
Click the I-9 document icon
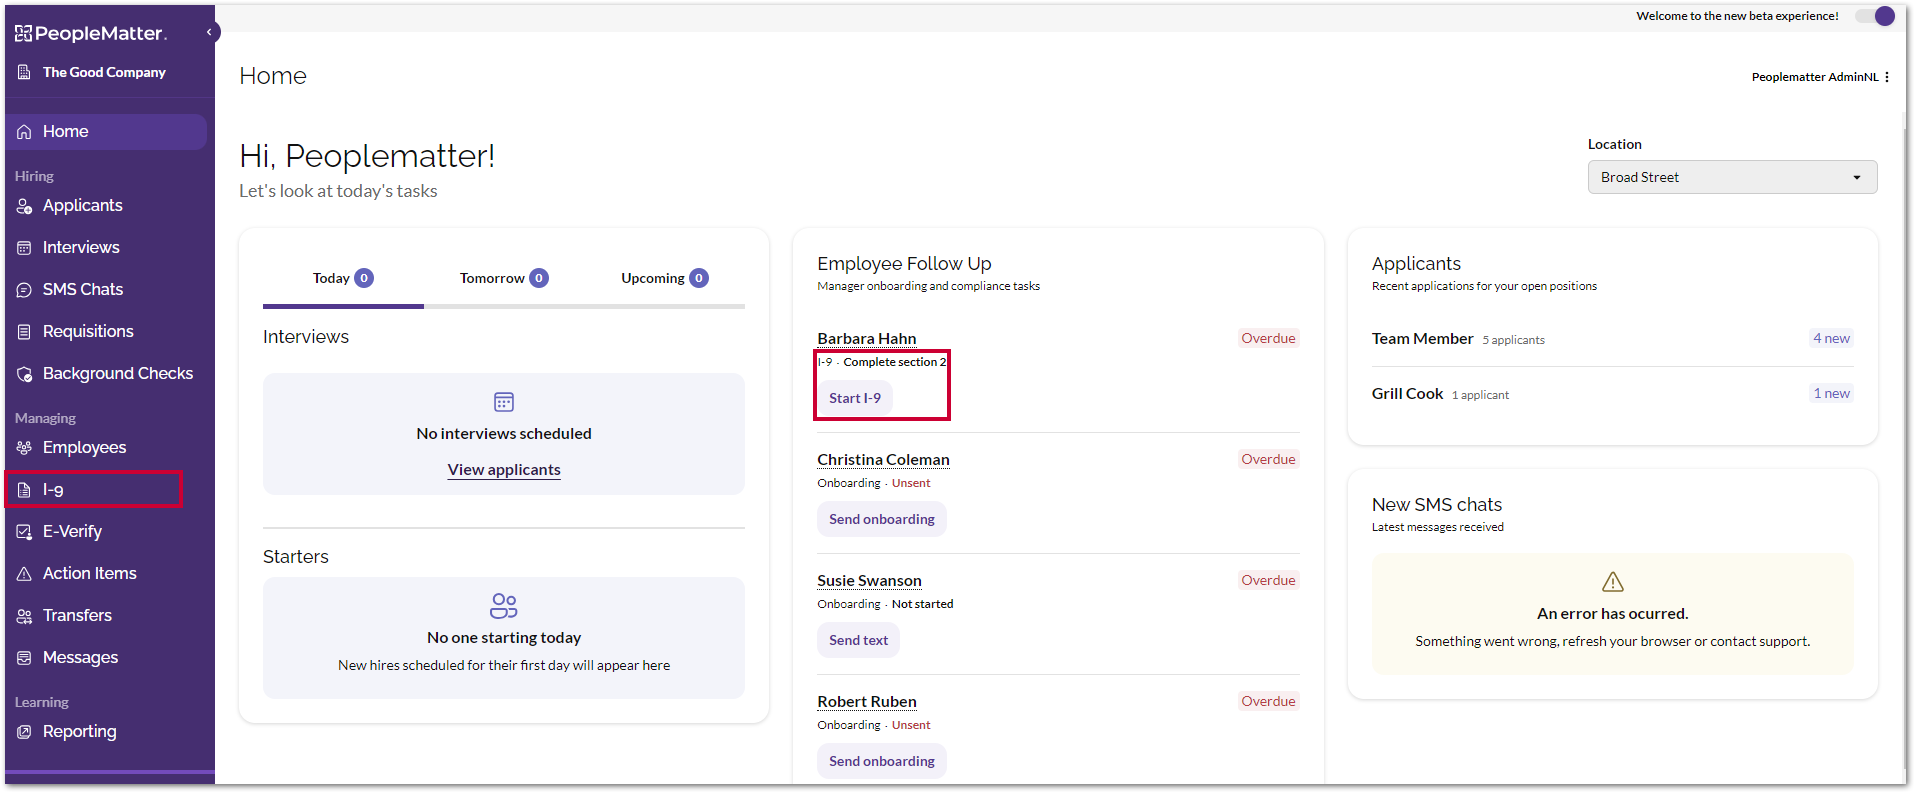click(24, 490)
